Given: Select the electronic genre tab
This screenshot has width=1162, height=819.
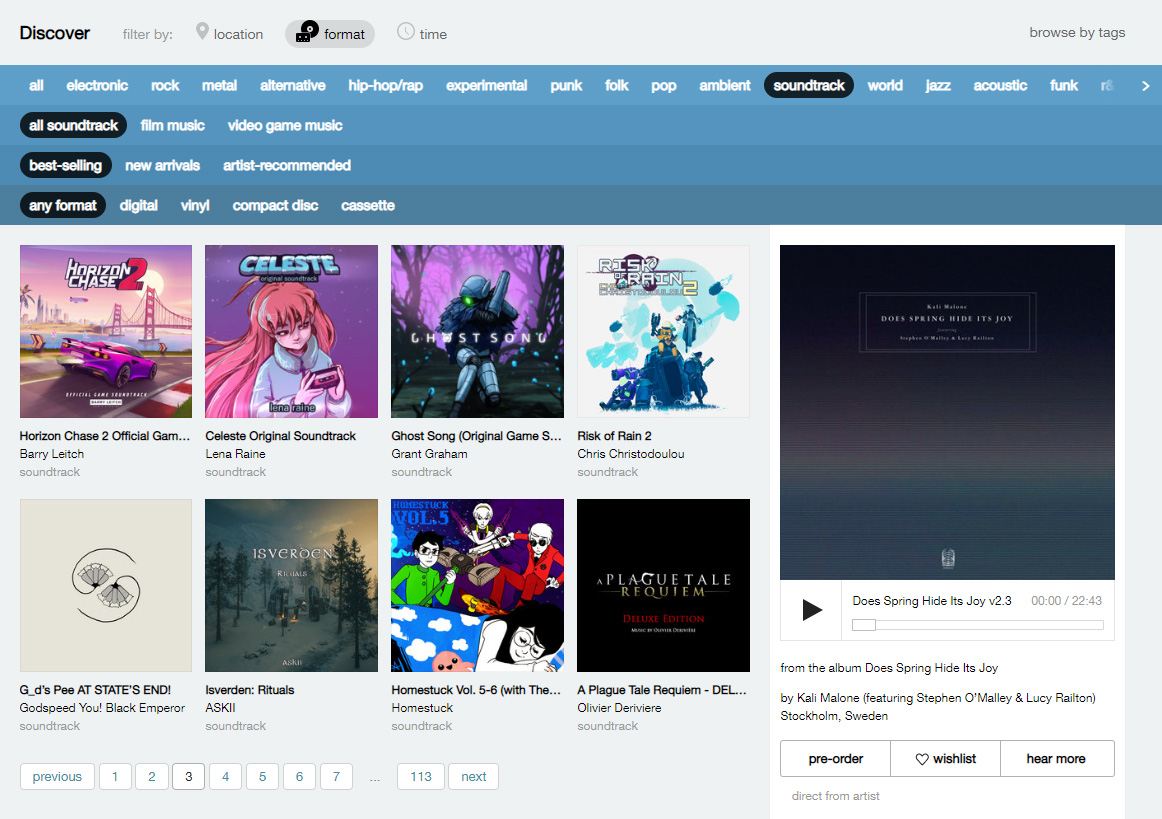Looking at the screenshot, I should (x=97, y=86).
